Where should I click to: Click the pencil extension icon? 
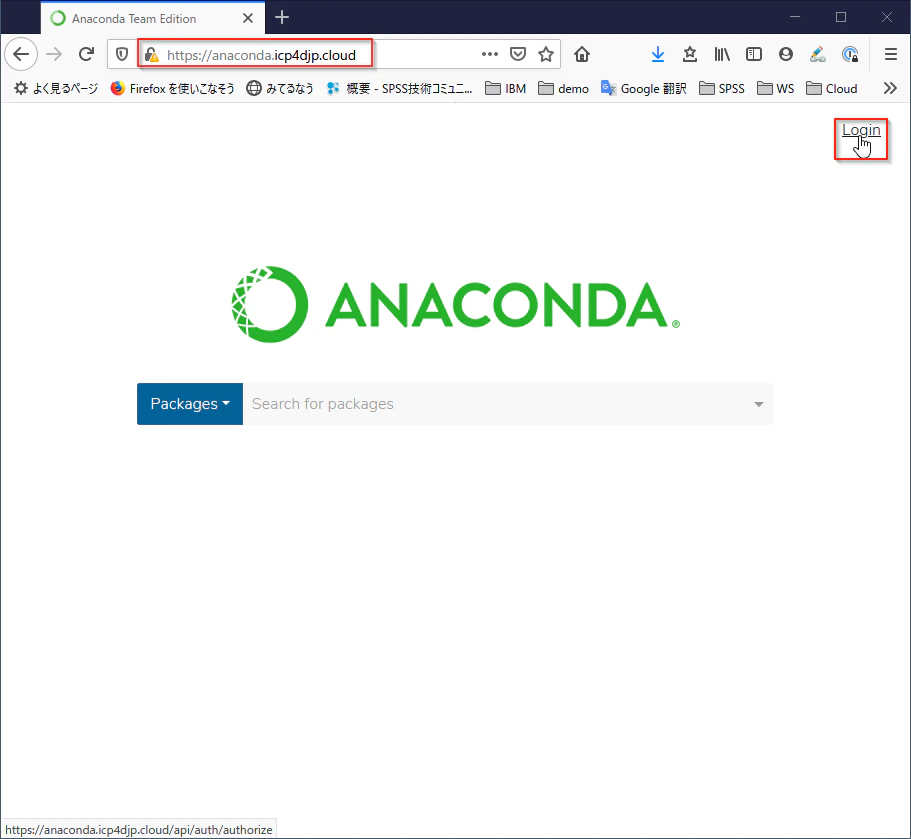click(817, 55)
